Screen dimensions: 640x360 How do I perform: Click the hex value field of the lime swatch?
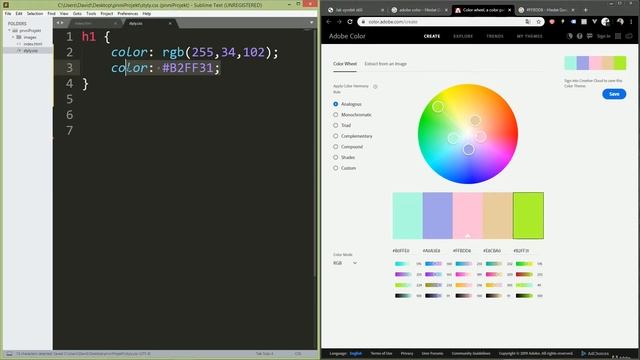pos(521,251)
